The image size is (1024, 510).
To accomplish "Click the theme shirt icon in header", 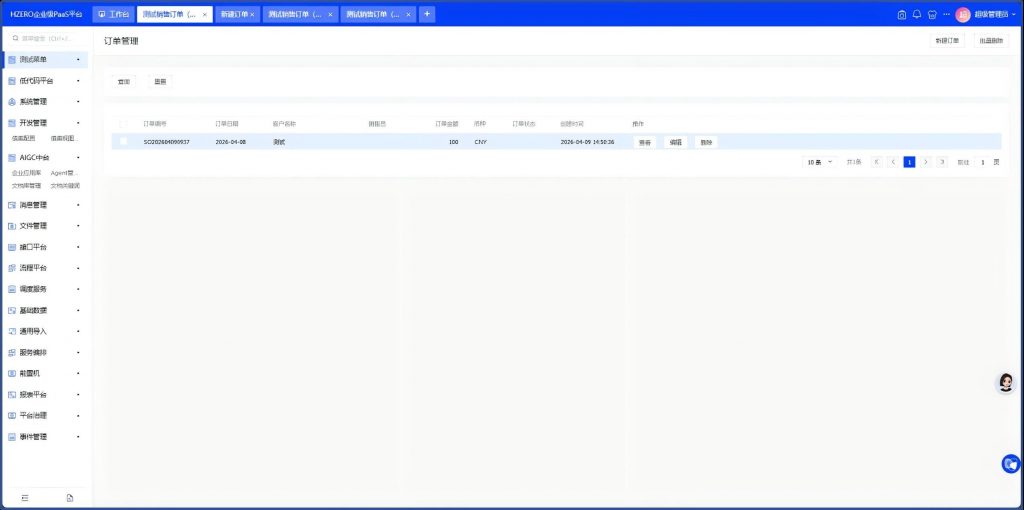I will [932, 15].
